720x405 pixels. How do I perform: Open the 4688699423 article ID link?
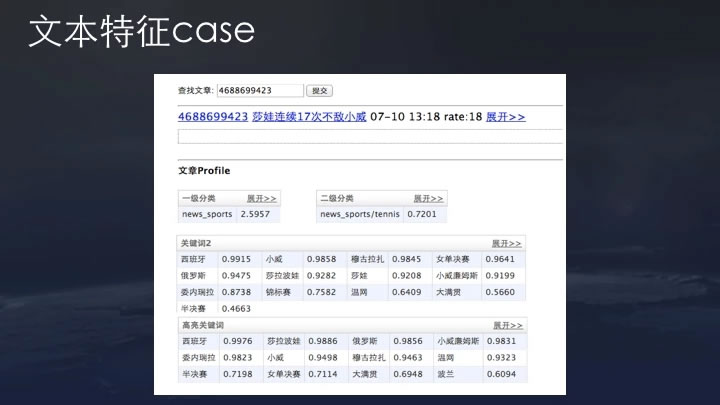(x=213, y=117)
